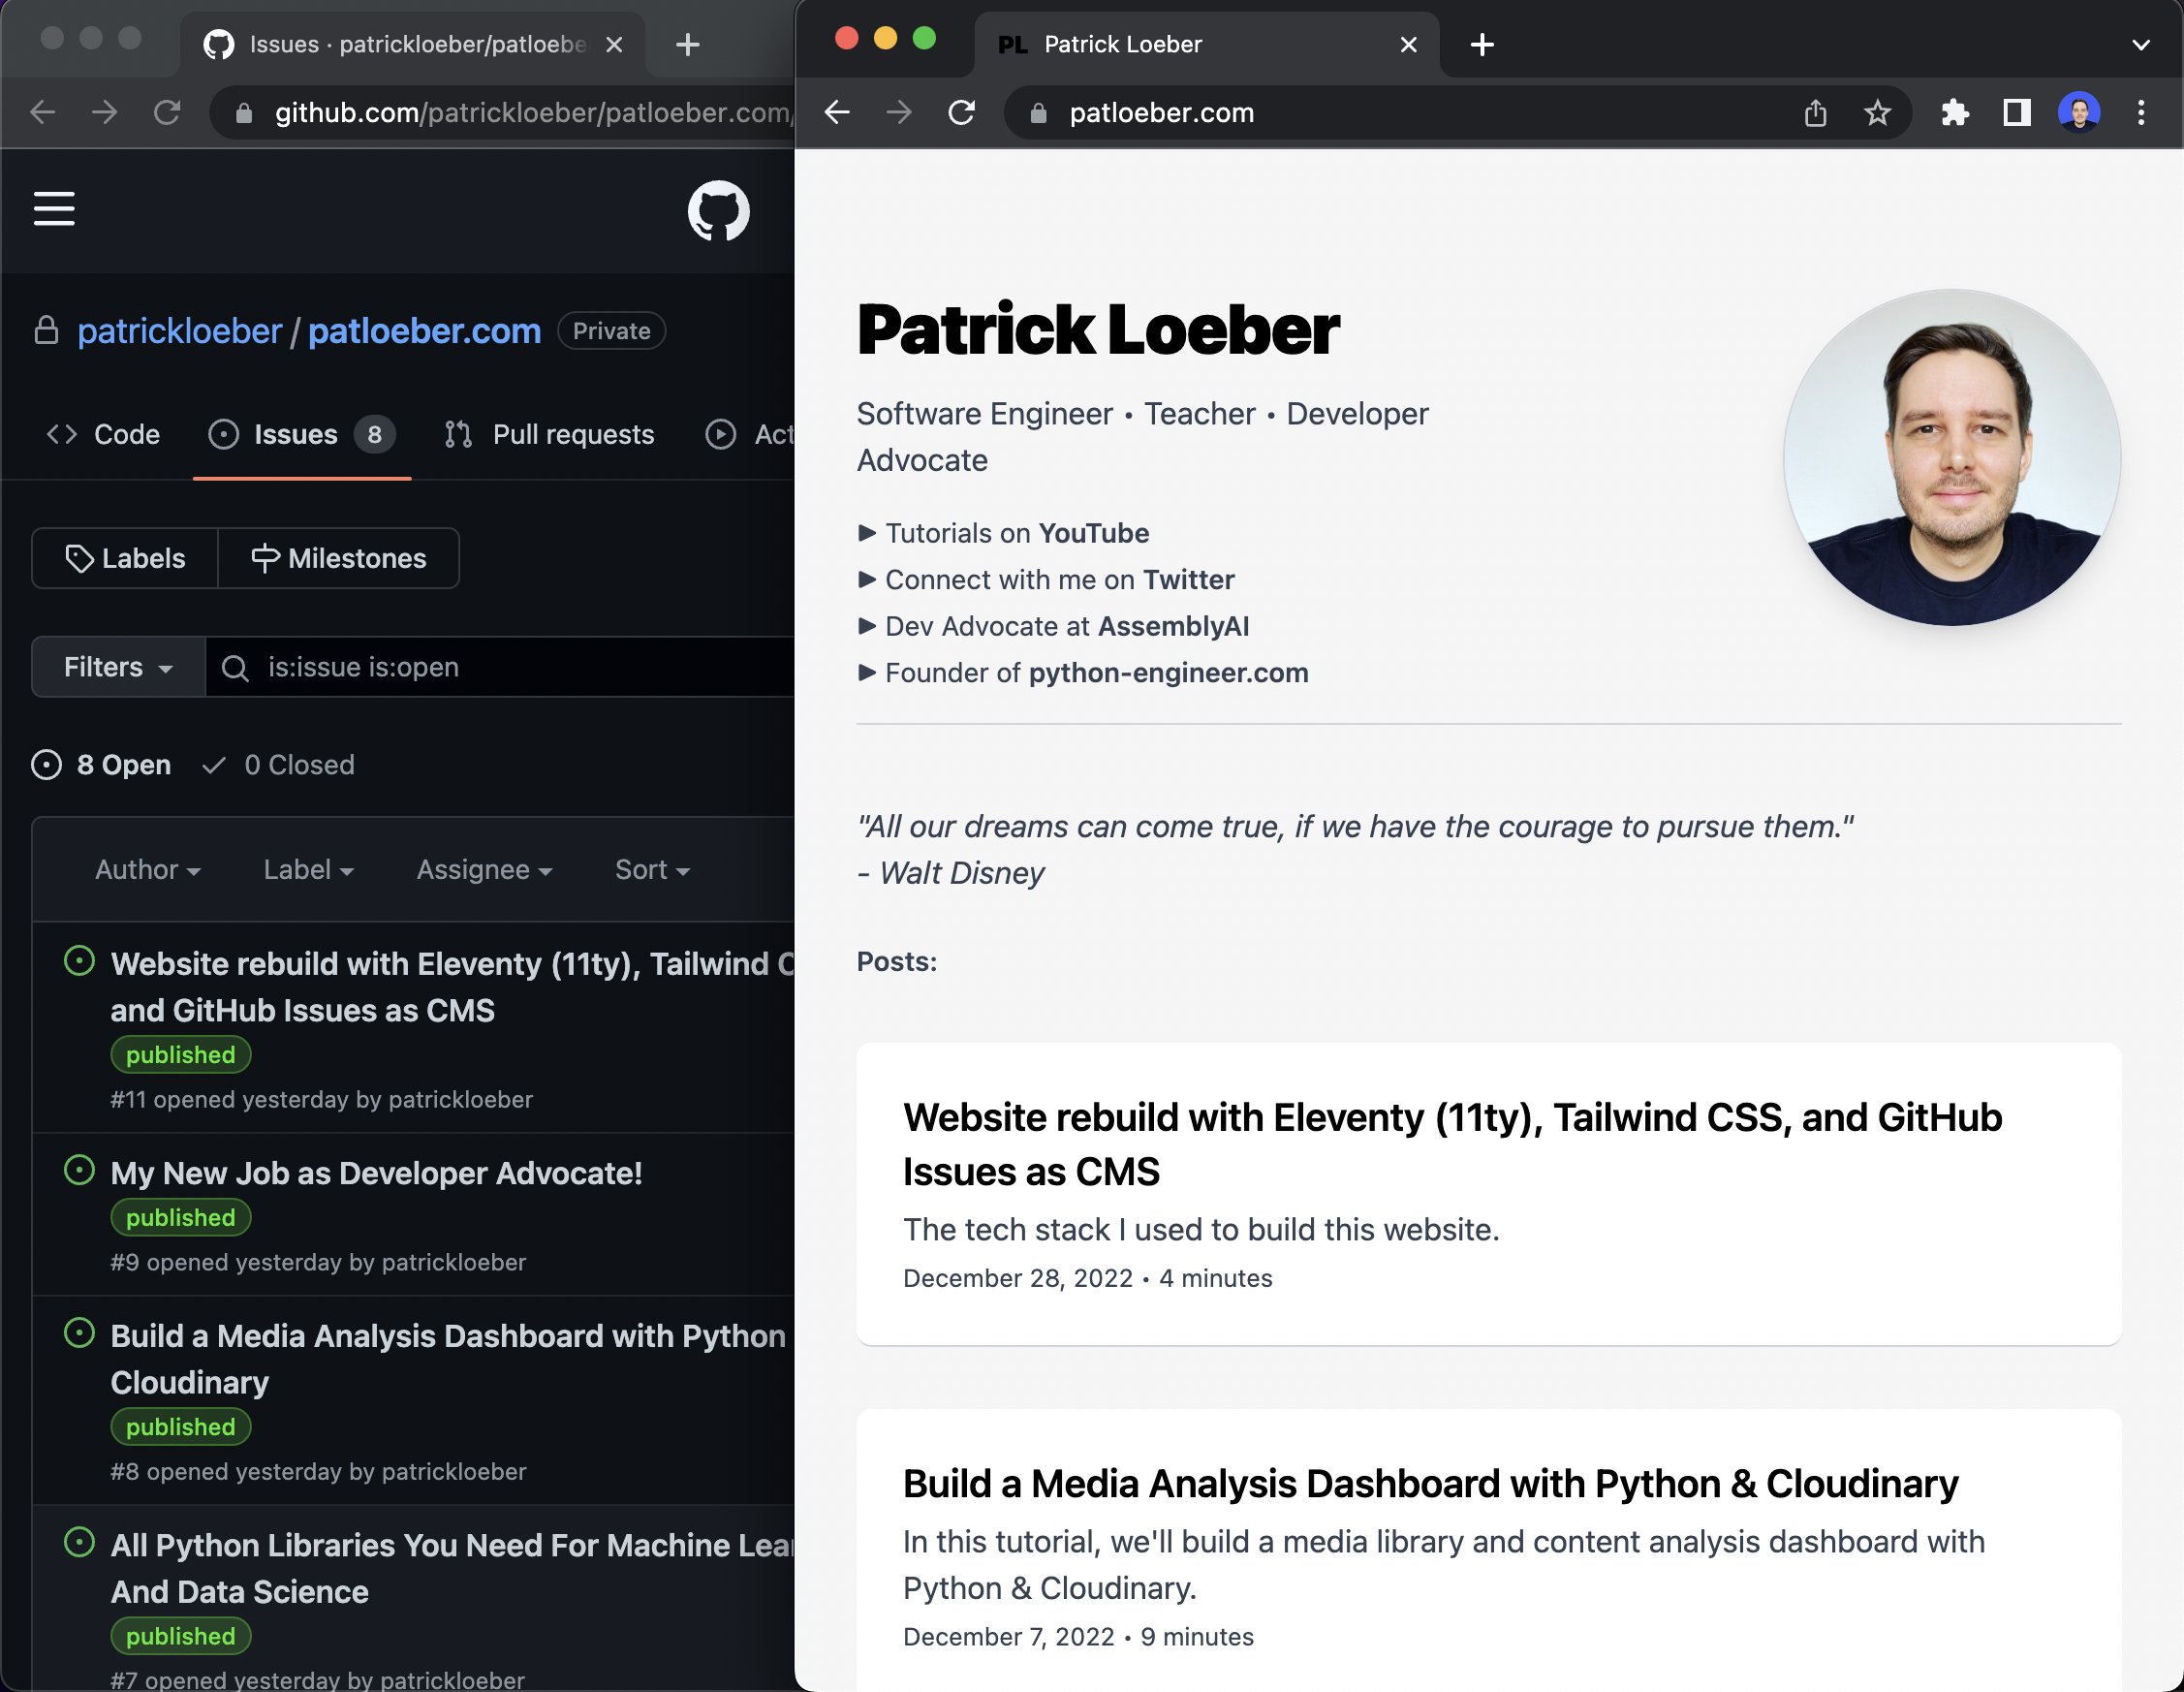Click the lock icon beside patloeber.com

click(x=1037, y=113)
